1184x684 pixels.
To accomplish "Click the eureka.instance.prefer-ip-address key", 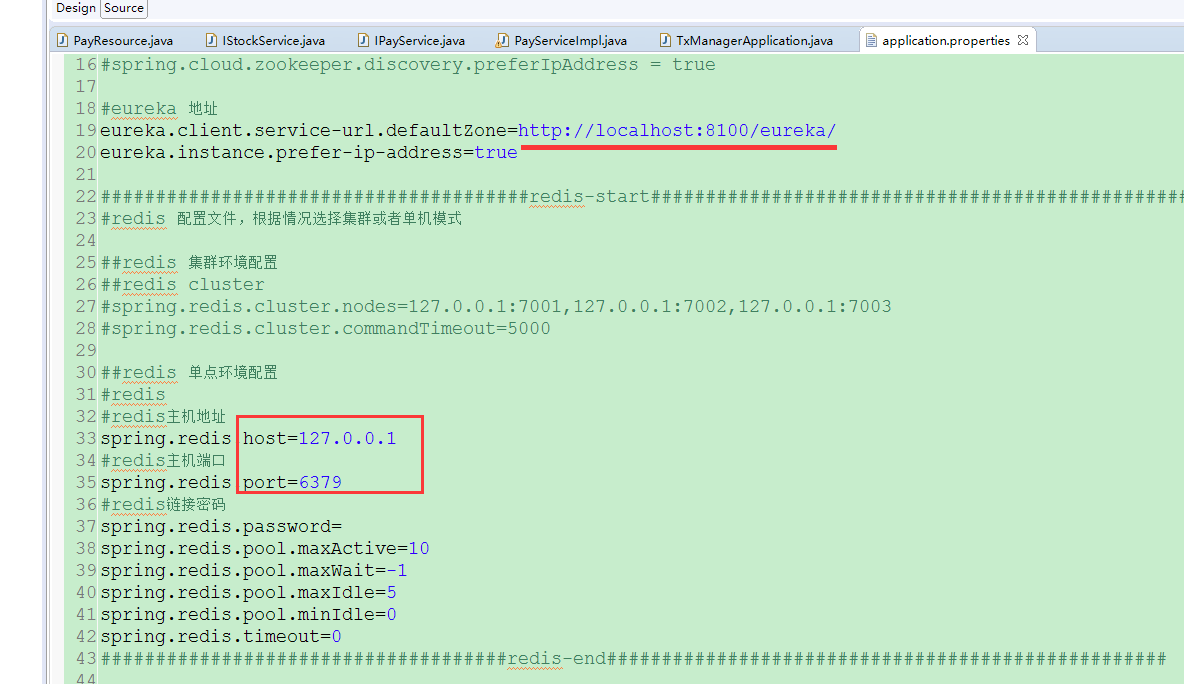I will (x=282, y=153).
